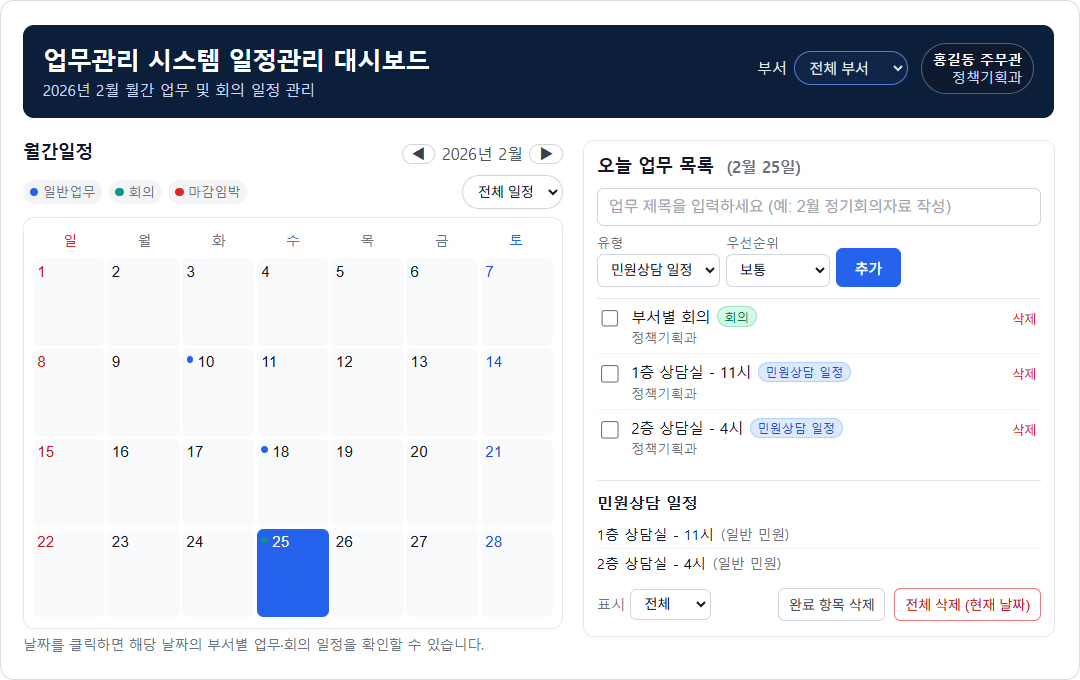The height and width of the screenshot is (680, 1080).
Task: Check the 1층 상담실 - 11시 task
Action: pos(610,374)
